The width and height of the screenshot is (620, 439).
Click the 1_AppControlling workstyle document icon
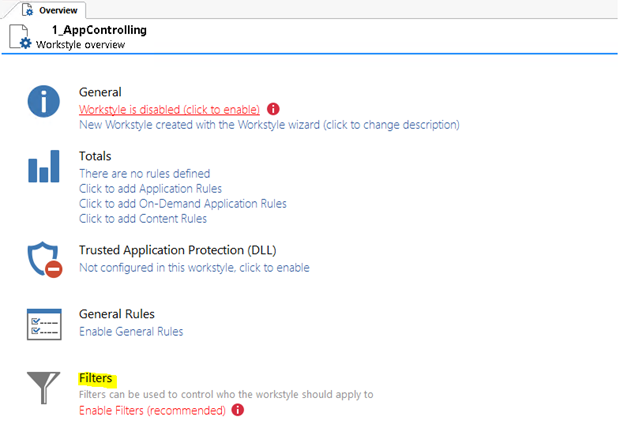coord(20,37)
